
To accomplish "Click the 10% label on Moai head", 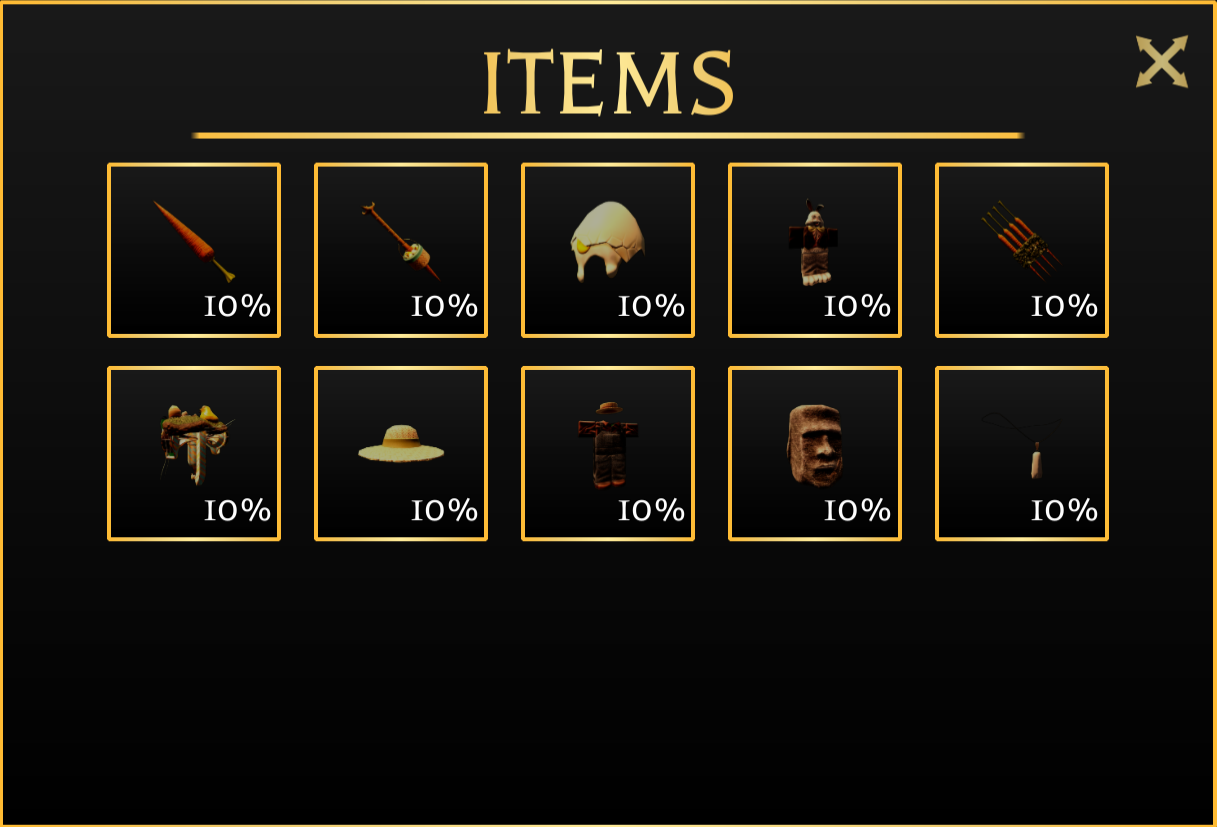I will coord(858,510).
